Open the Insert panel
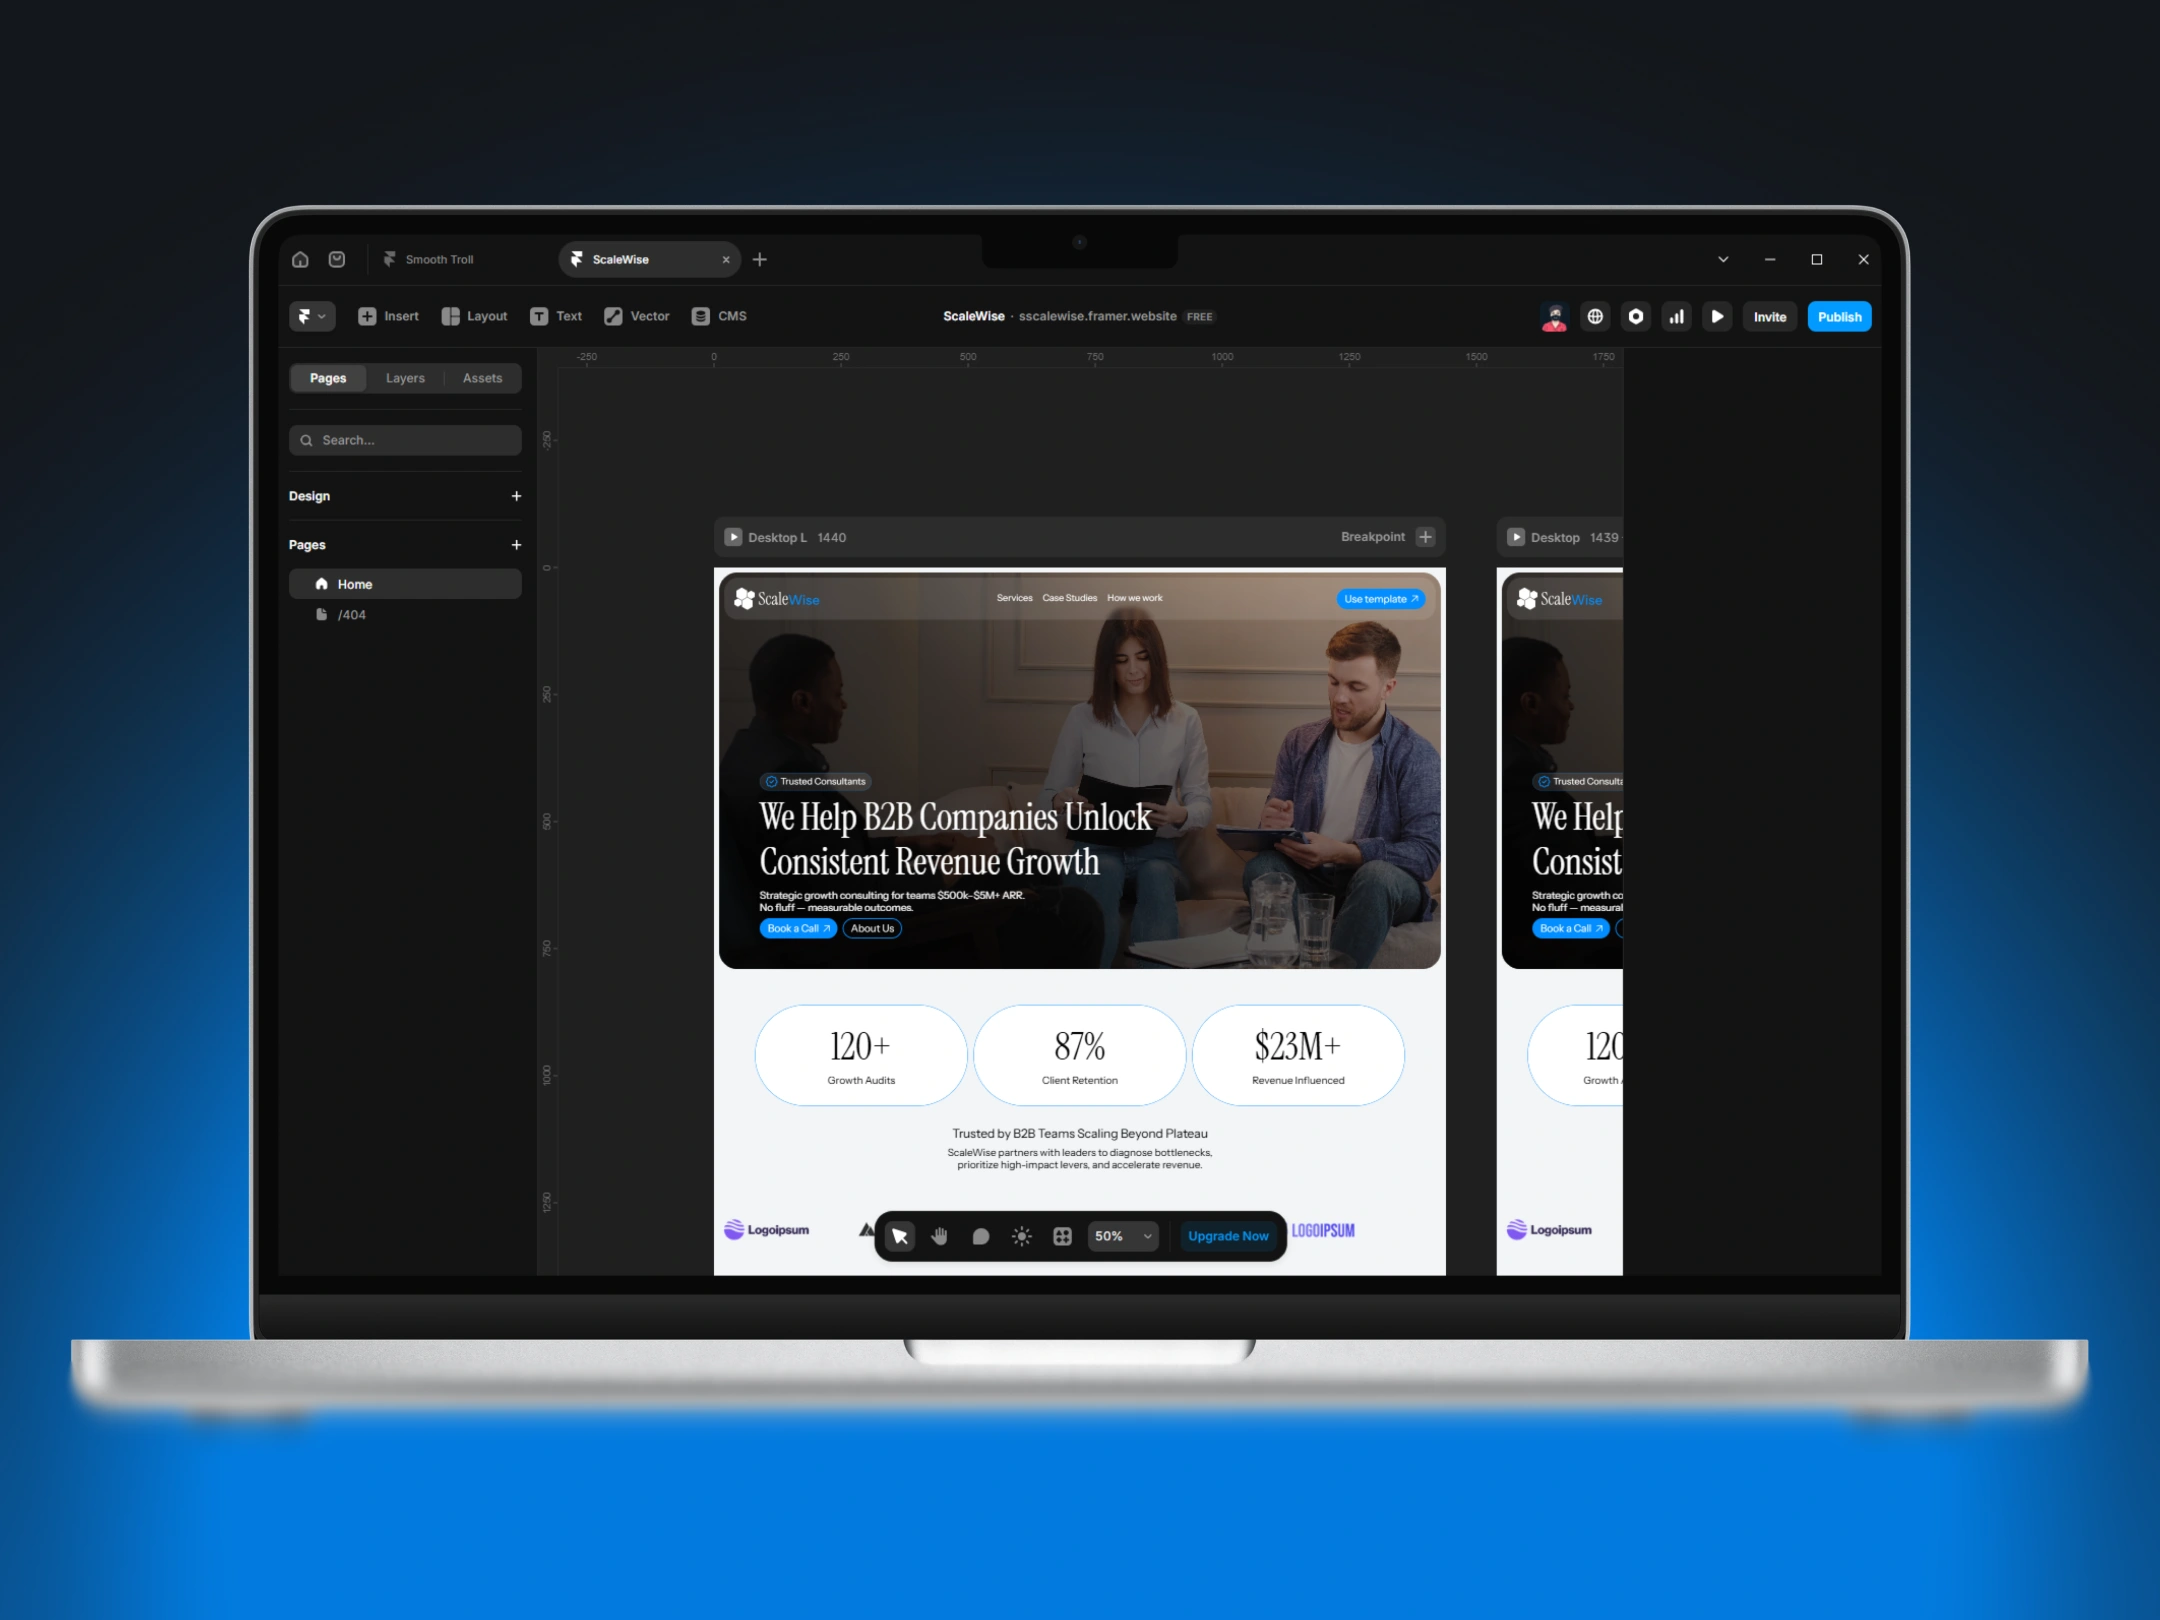 point(388,316)
